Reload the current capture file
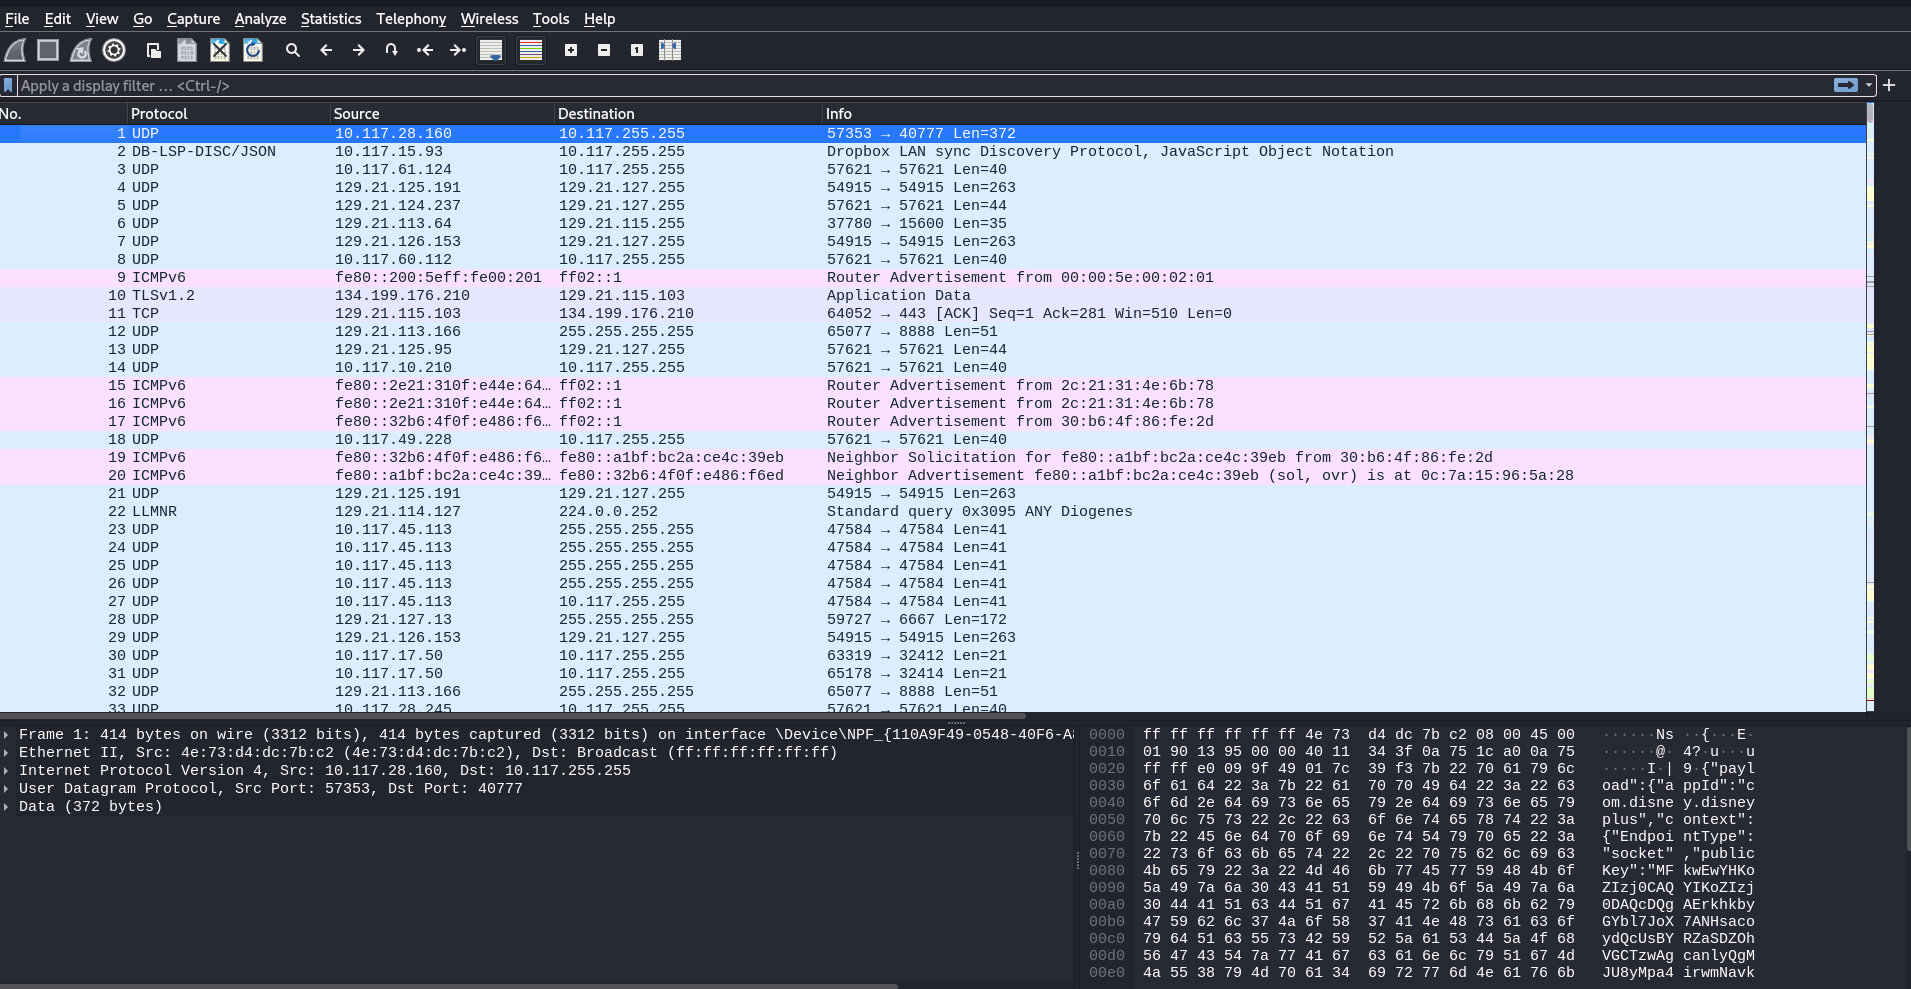 point(253,50)
